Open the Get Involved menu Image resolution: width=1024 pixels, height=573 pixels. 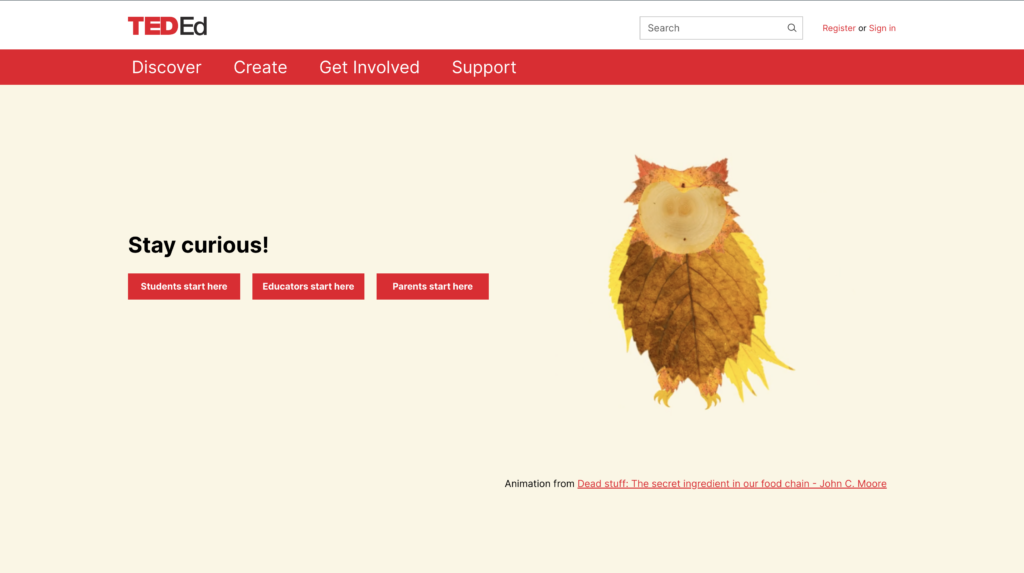point(369,67)
